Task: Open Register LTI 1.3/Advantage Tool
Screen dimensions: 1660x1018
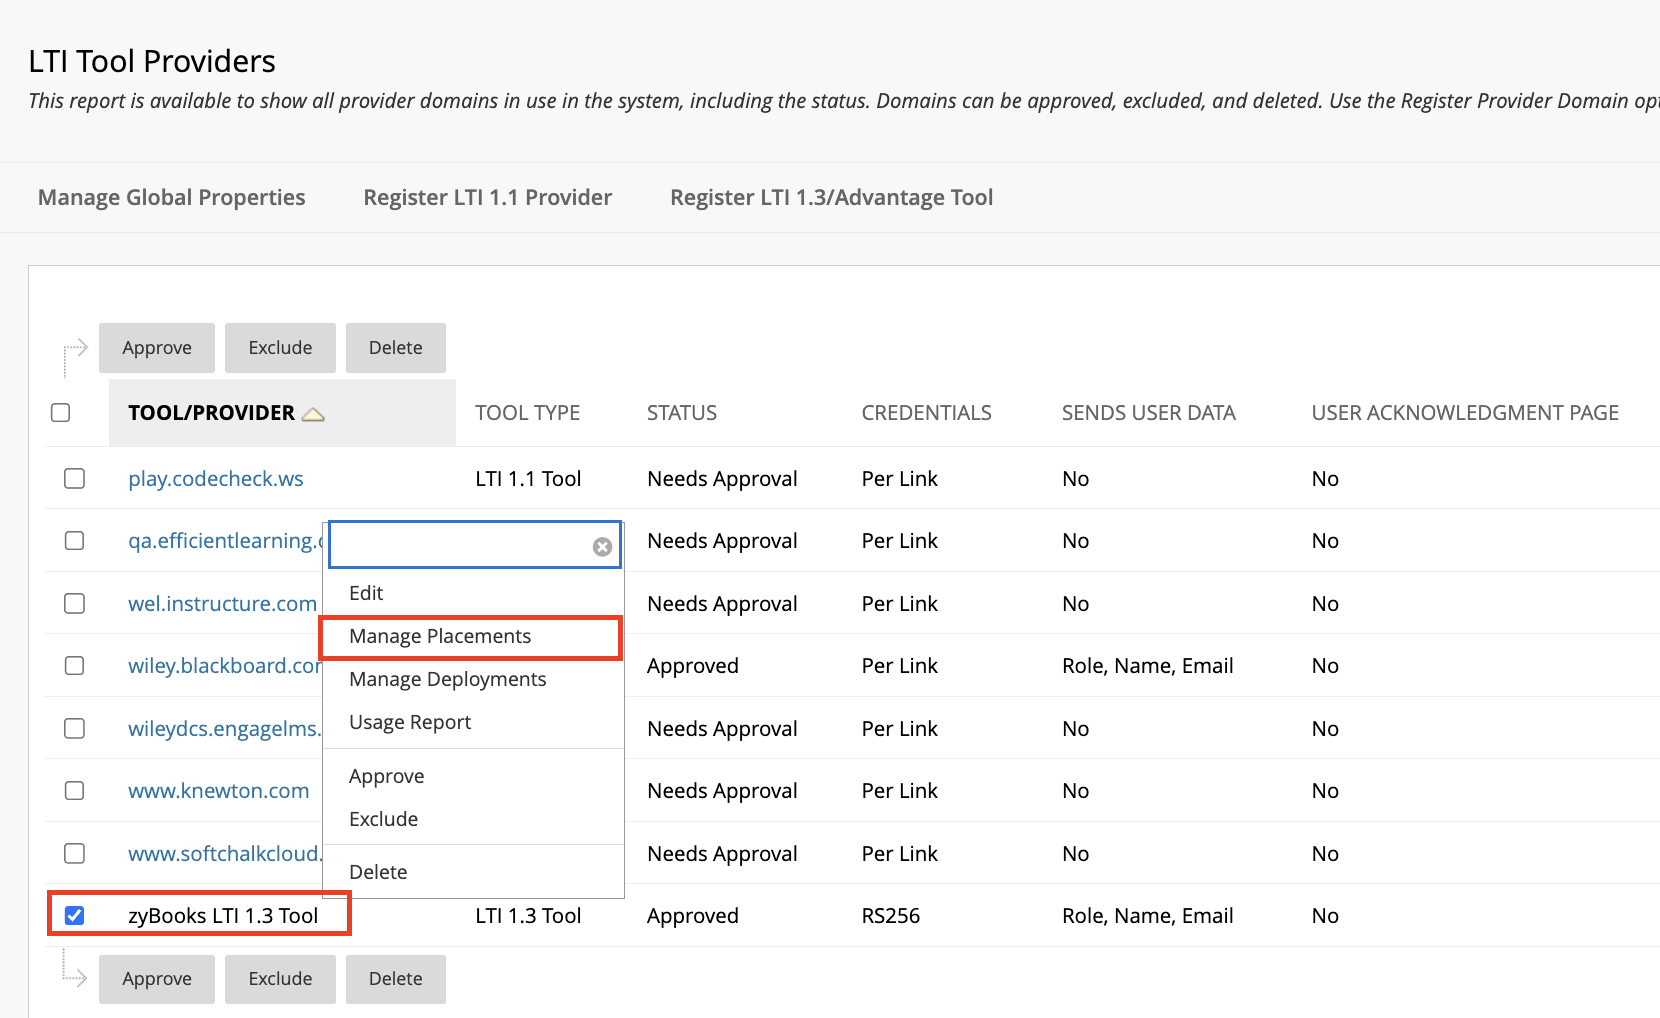Action: tap(831, 197)
